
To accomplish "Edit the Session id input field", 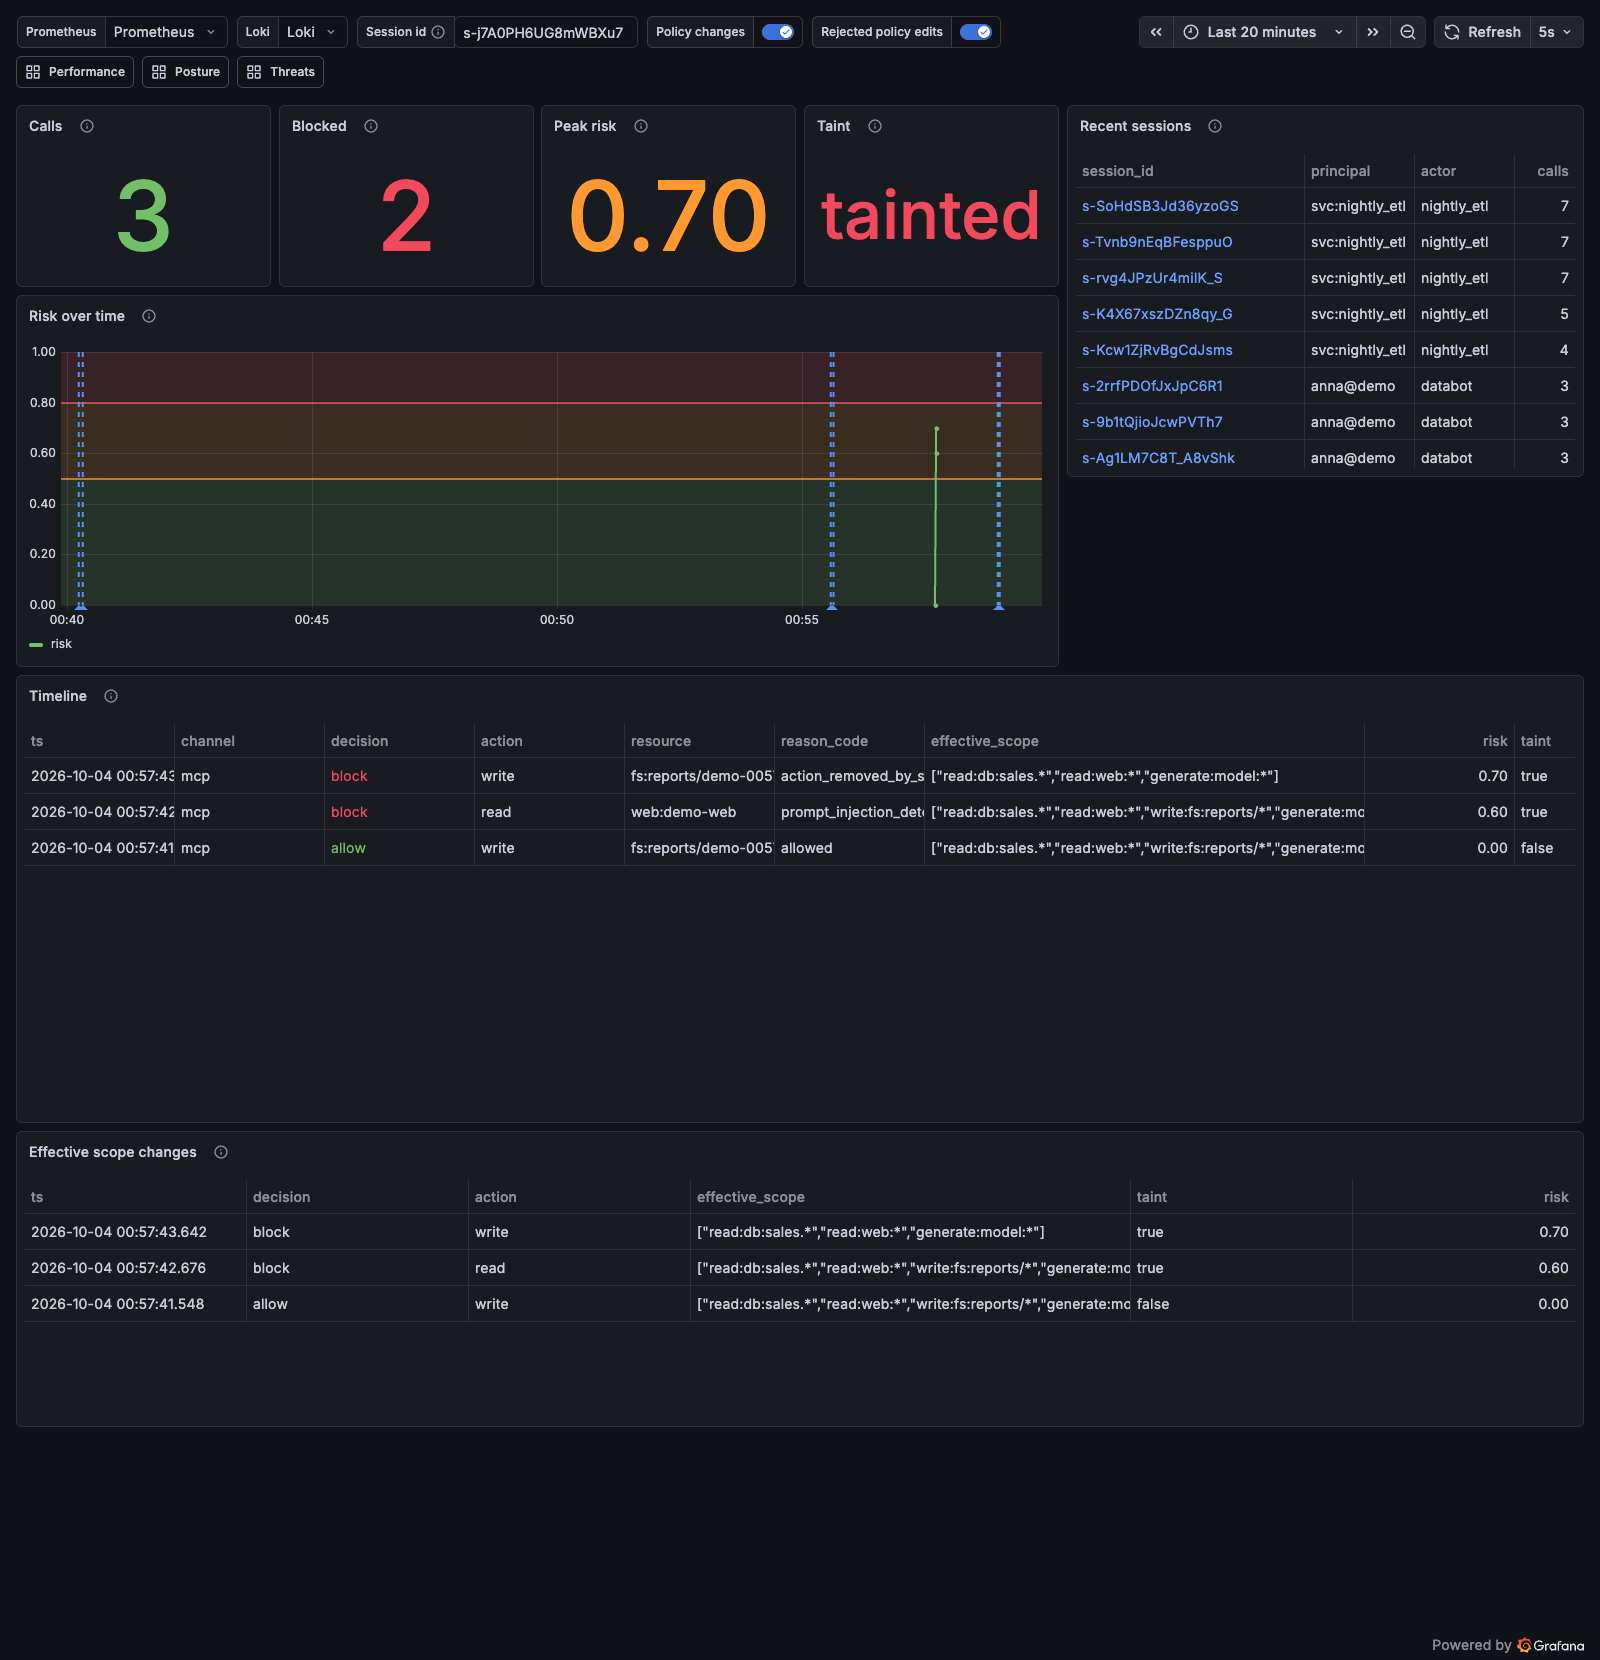I will (545, 32).
